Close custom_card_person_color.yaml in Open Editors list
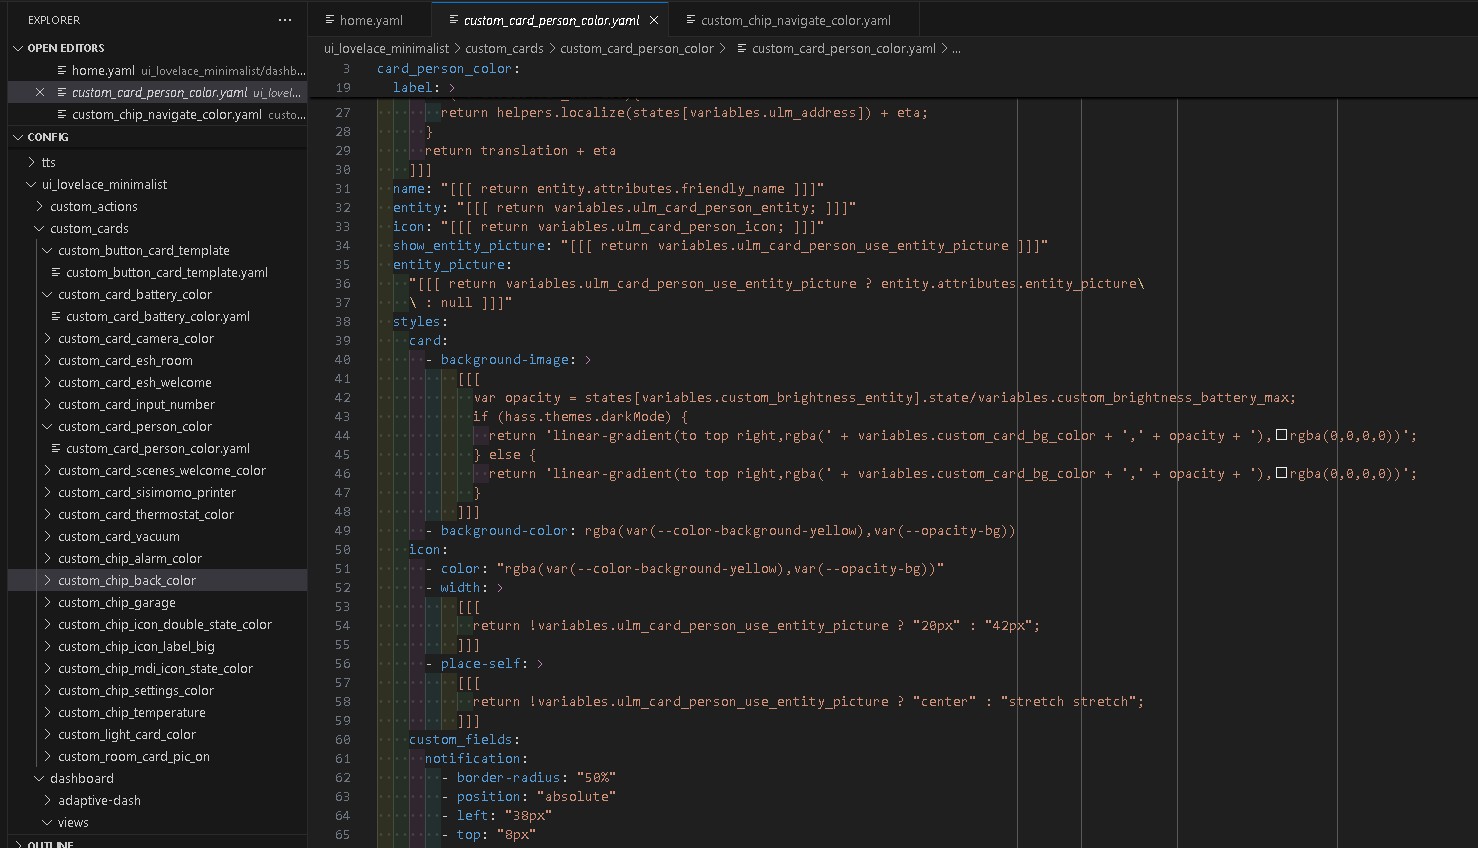Image resolution: width=1478 pixels, height=848 pixels. click(x=40, y=92)
